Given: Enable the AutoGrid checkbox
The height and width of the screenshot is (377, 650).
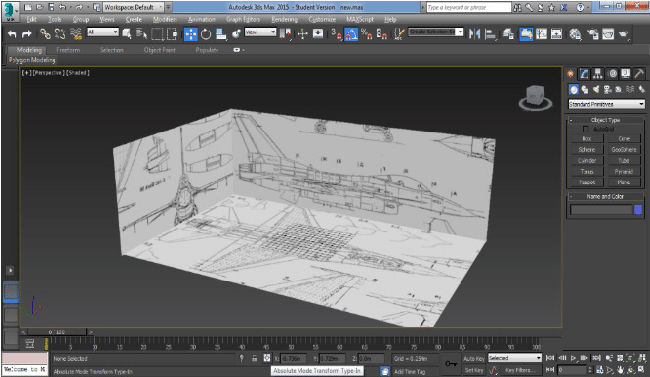Looking at the screenshot, I should pos(585,129).
